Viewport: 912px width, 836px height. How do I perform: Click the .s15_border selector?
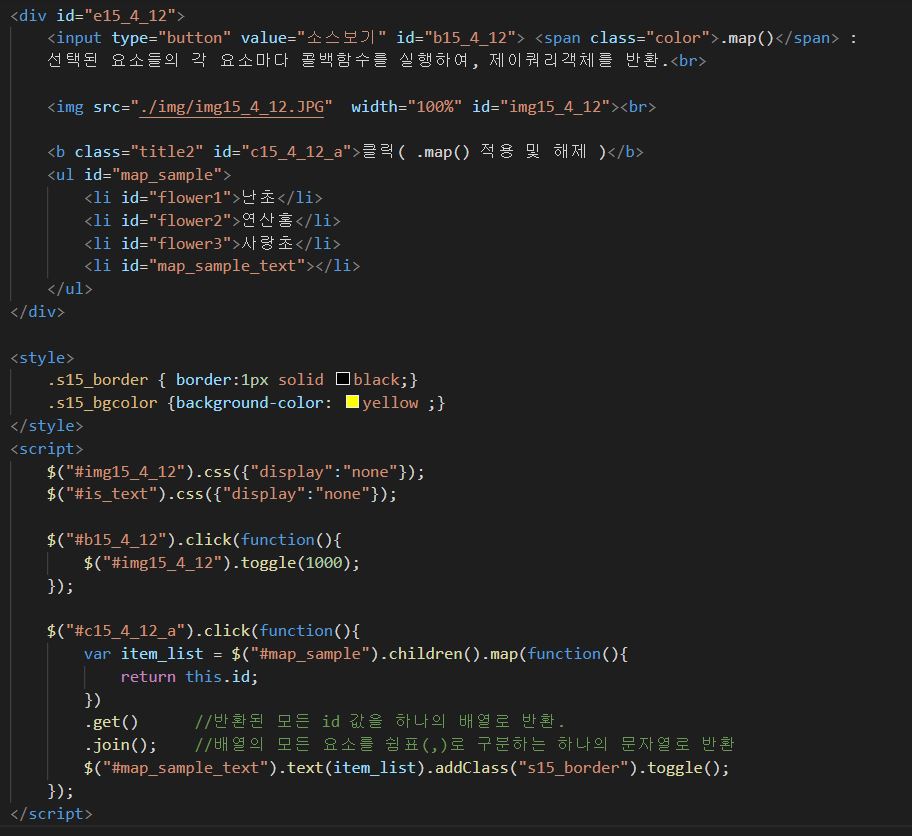(x=98, y=380)
